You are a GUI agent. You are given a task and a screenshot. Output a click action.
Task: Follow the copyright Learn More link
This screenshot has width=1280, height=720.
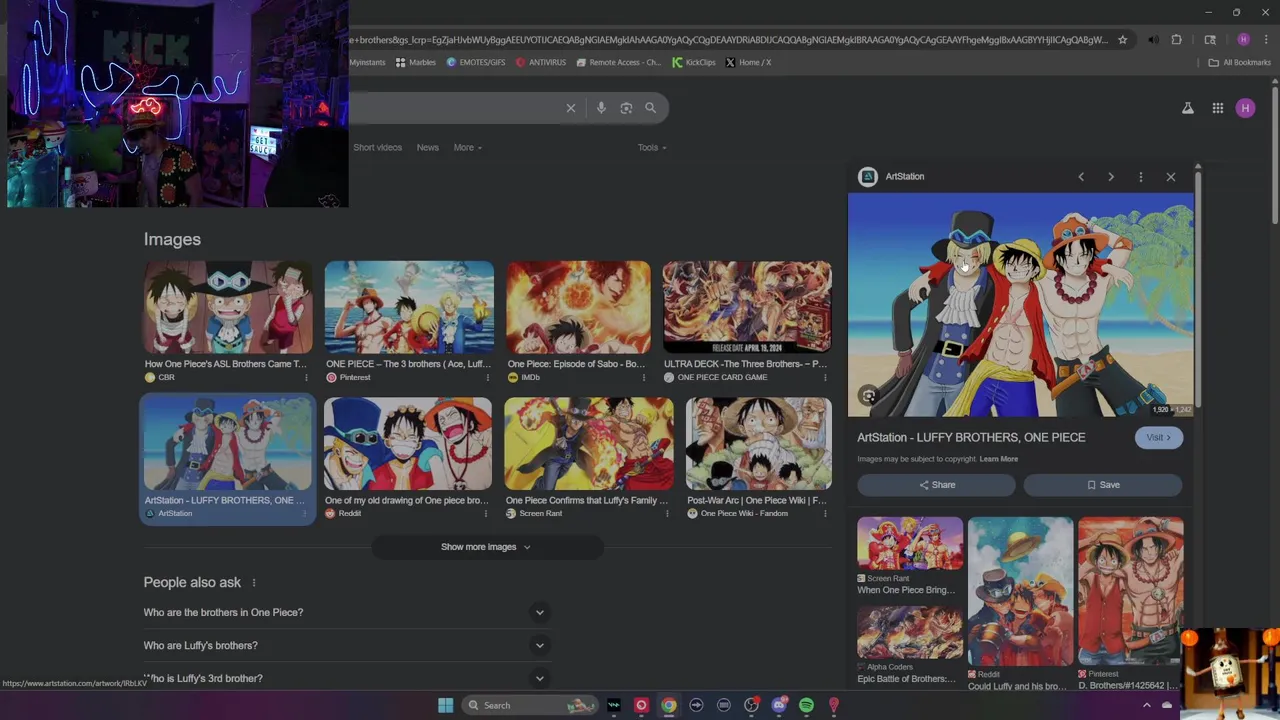(999, 459)
